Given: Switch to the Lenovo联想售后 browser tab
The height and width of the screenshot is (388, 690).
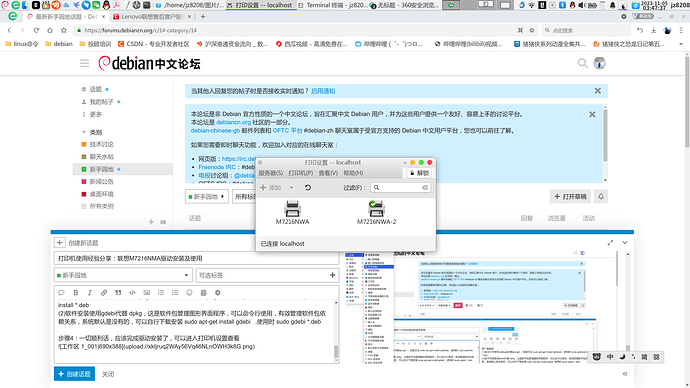Looking at the screenshot, I should (152, 17).
